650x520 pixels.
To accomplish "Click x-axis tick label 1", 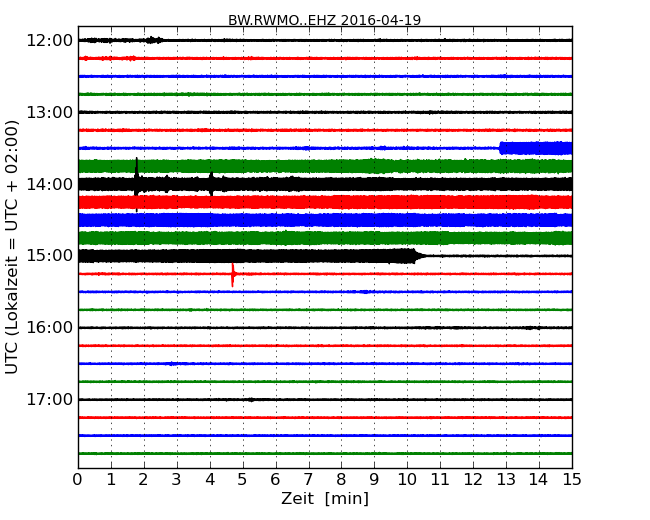I will coord(111,480).
